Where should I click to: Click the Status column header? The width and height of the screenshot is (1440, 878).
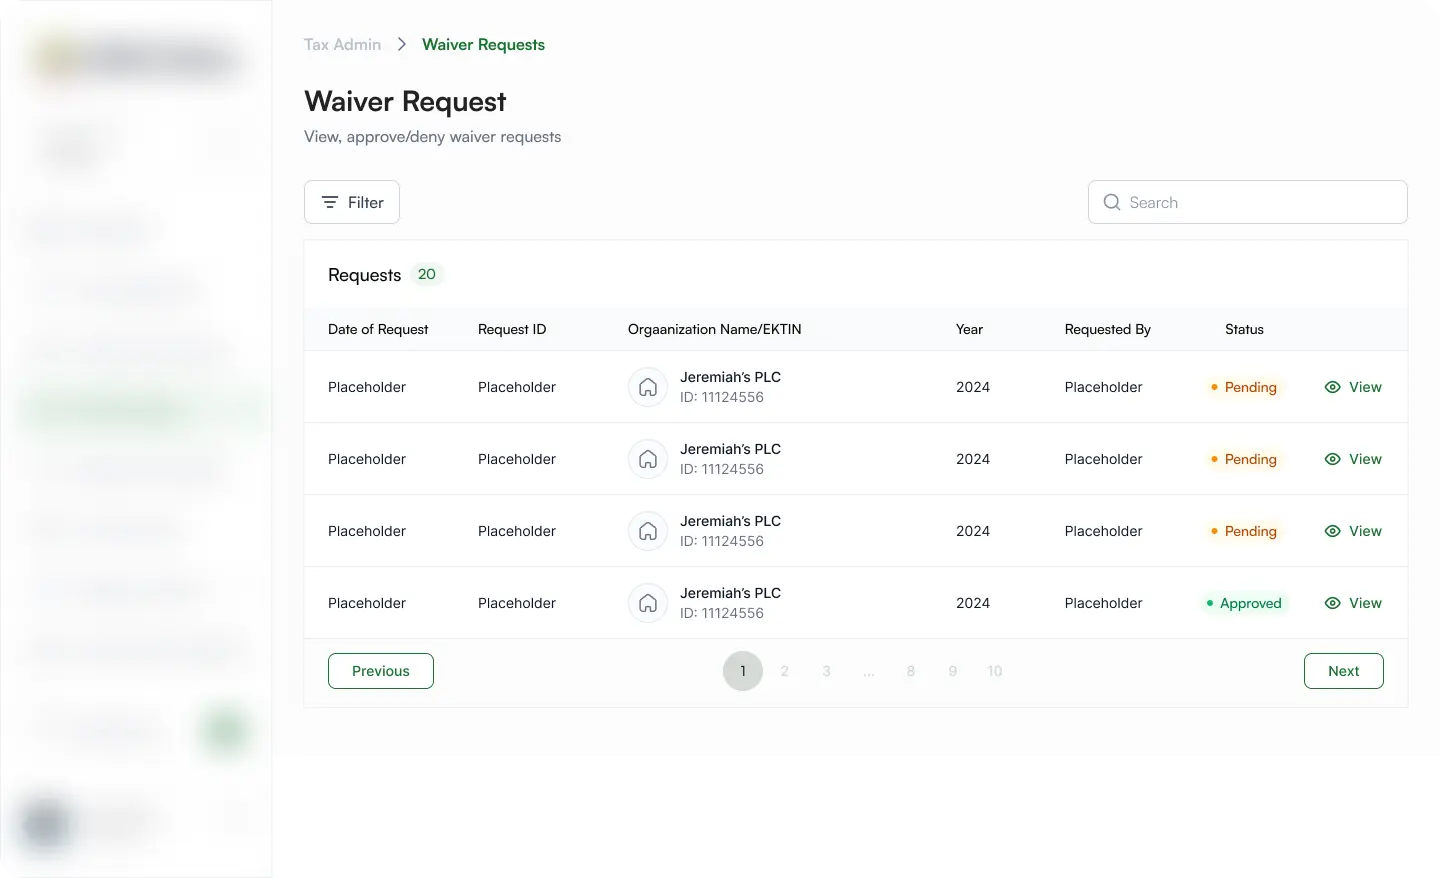click(1244, 329)
